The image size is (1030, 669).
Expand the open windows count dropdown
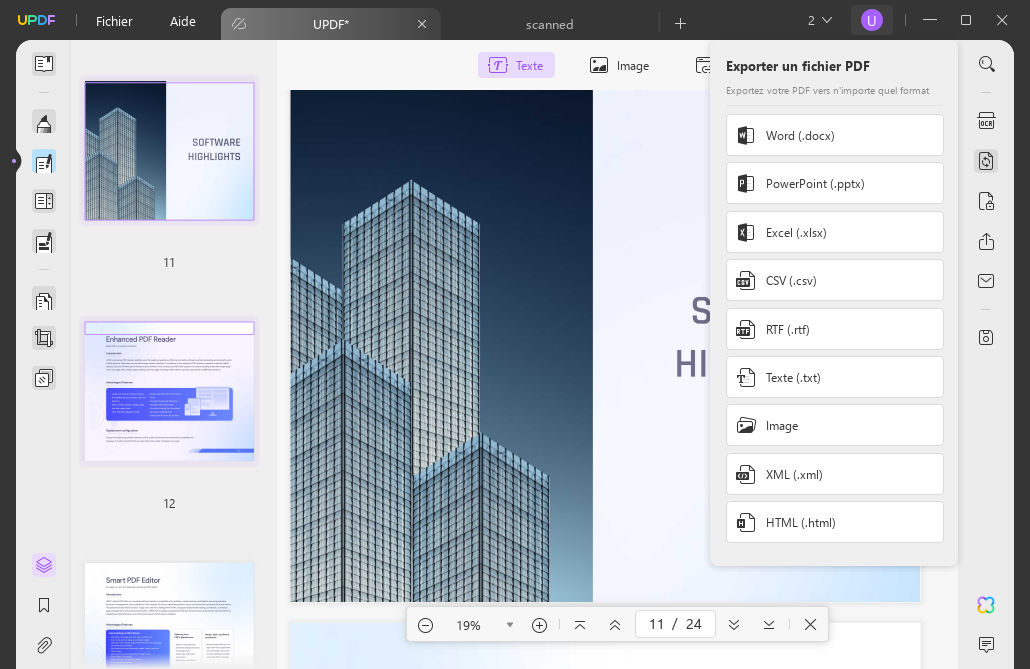[820, 21]
